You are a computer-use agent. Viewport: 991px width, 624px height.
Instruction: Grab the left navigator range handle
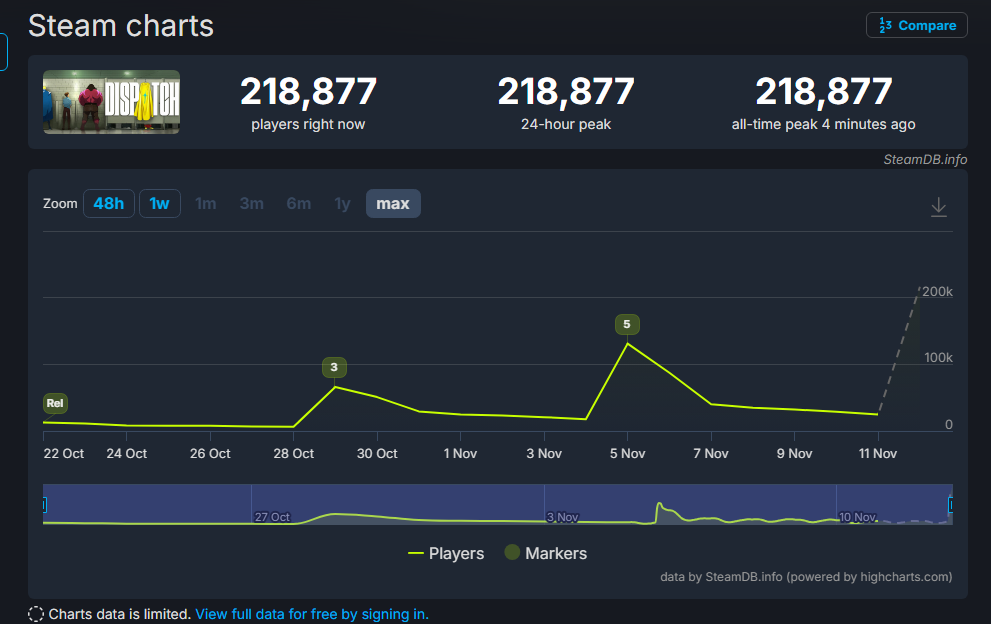point(44,505)
